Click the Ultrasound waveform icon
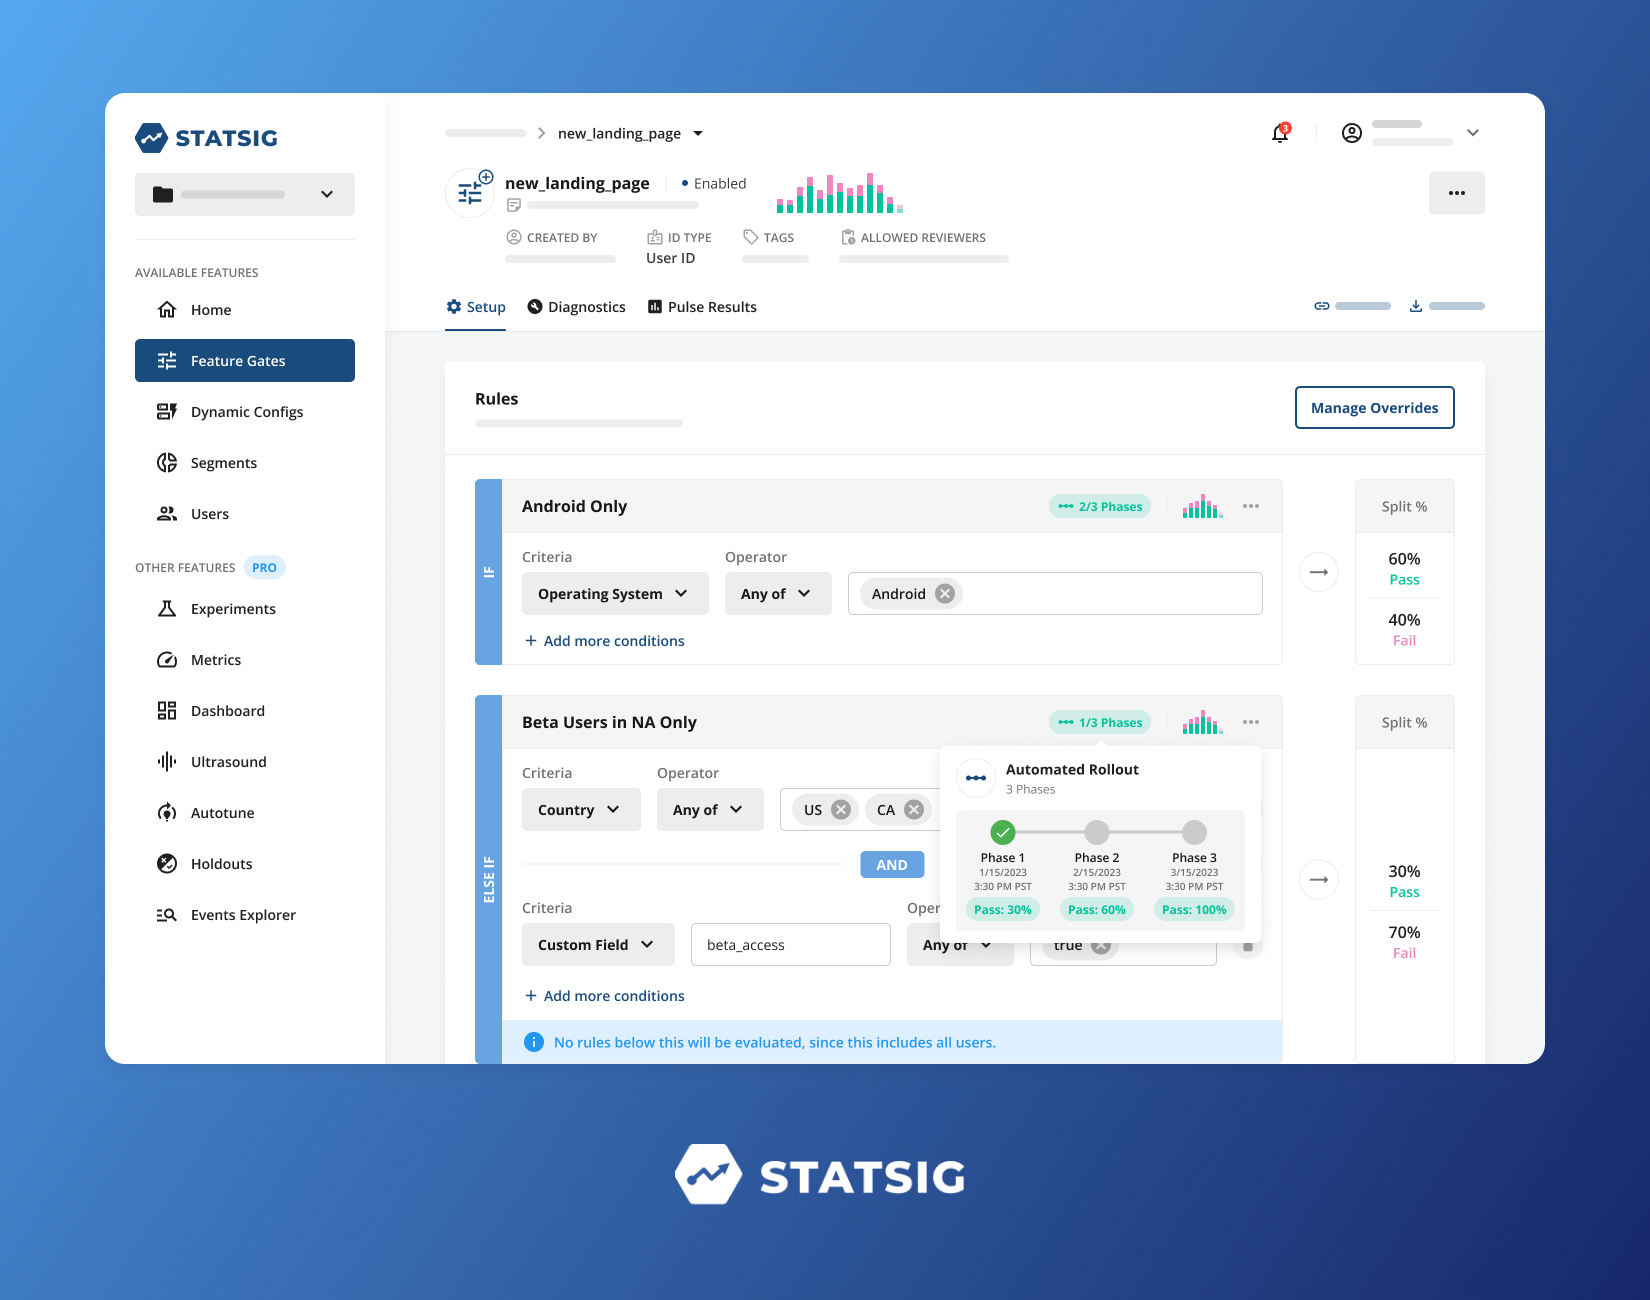The width and height of the screenshot is (1650, 1300). [x=167, y=762]
